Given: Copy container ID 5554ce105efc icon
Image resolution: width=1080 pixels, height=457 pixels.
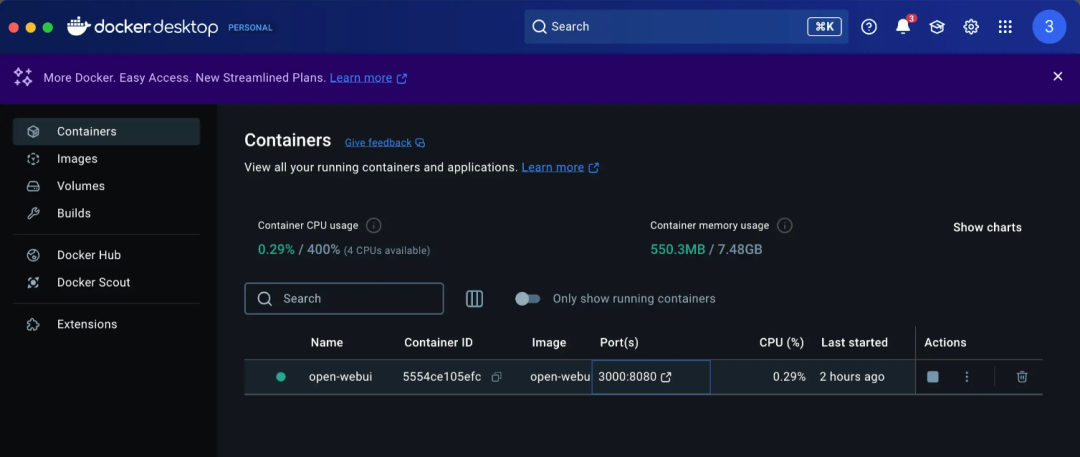Looking at the screenshot, I should 496,377.
